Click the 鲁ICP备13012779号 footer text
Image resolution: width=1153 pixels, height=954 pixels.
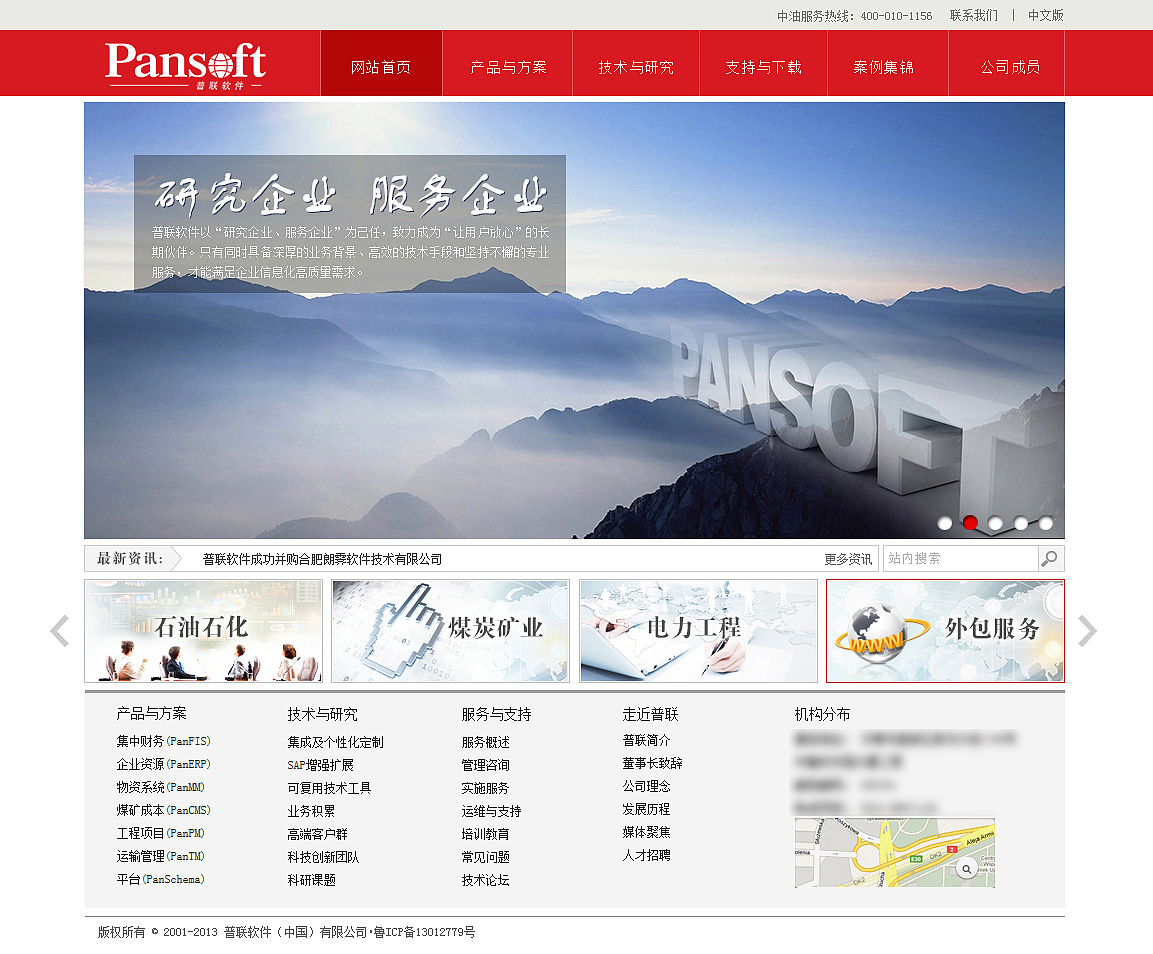[424, 932]
